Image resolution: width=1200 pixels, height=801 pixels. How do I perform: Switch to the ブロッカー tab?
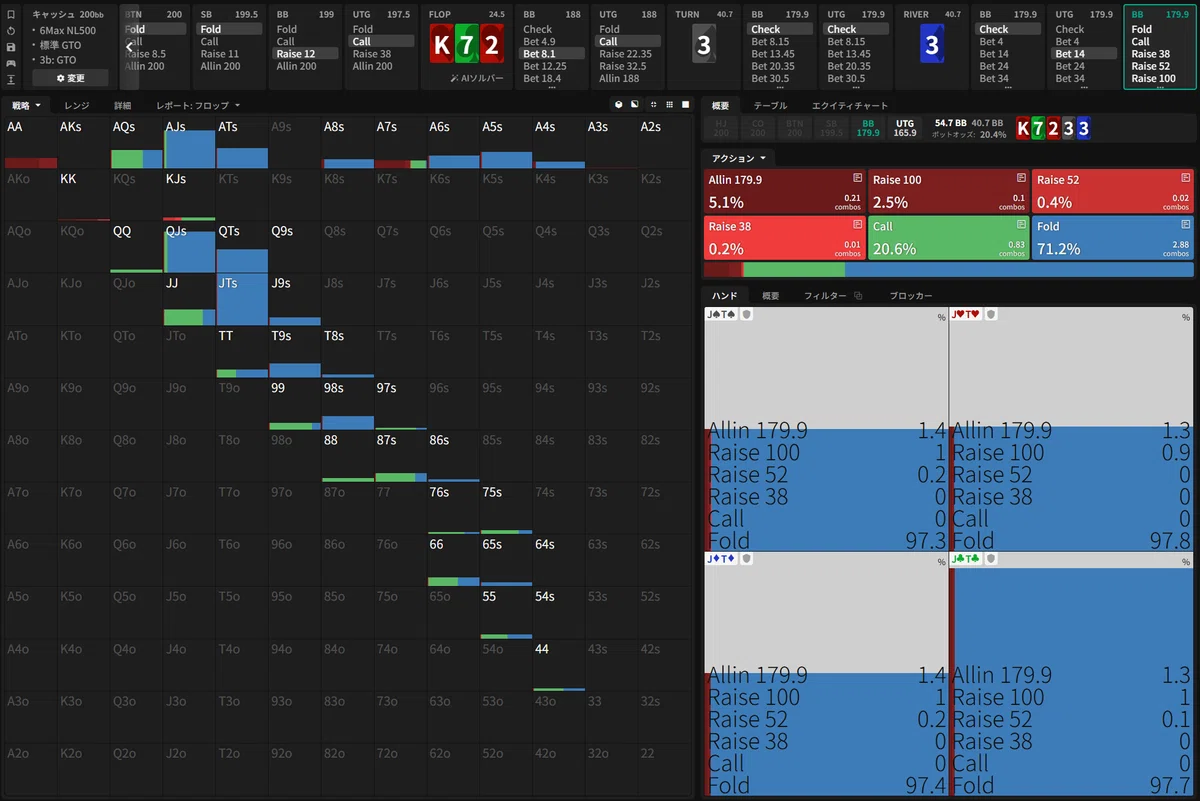pos(911,296)
